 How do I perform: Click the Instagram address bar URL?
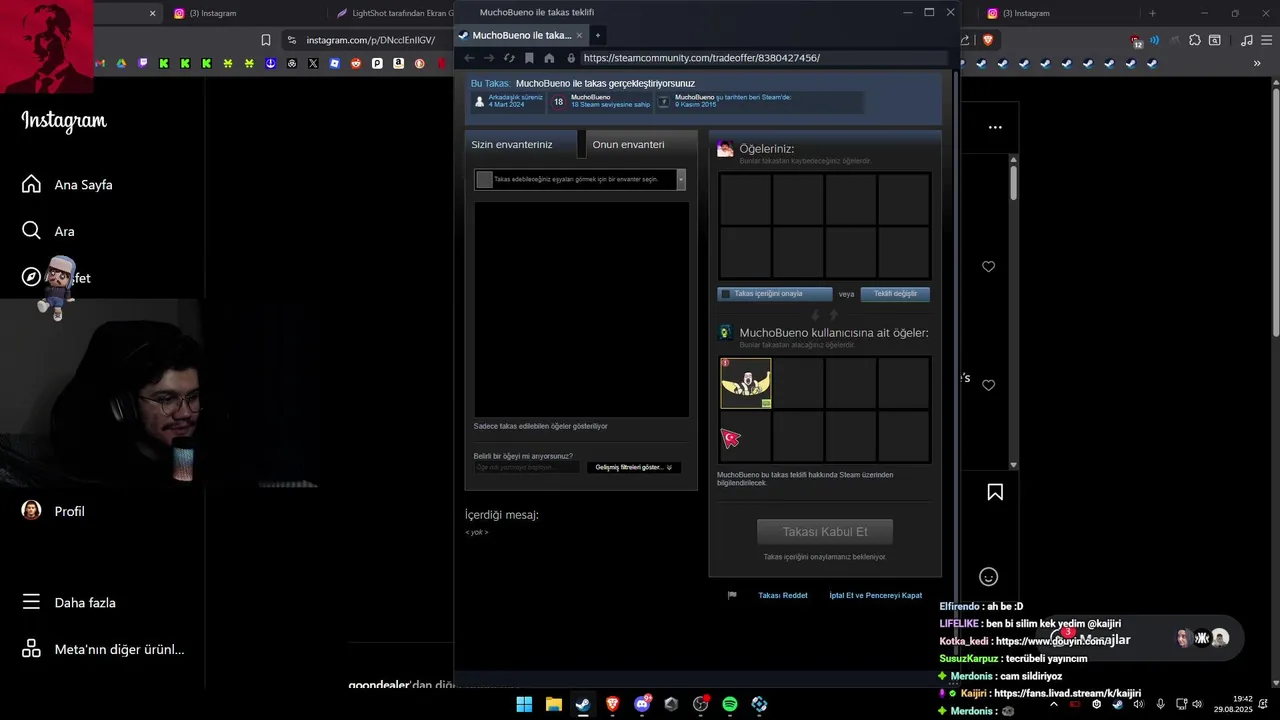(370, 40)
